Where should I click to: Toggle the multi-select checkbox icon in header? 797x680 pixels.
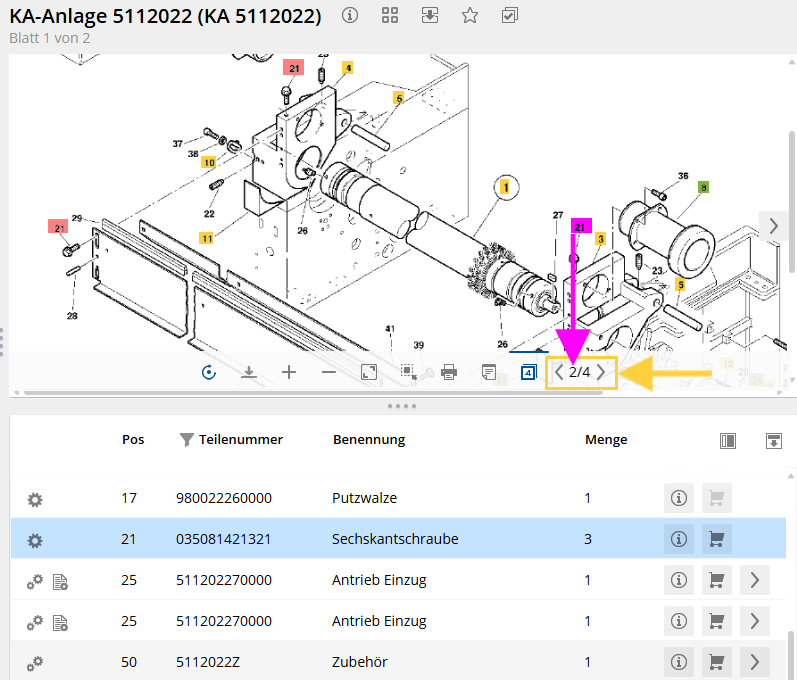(509, 15)
